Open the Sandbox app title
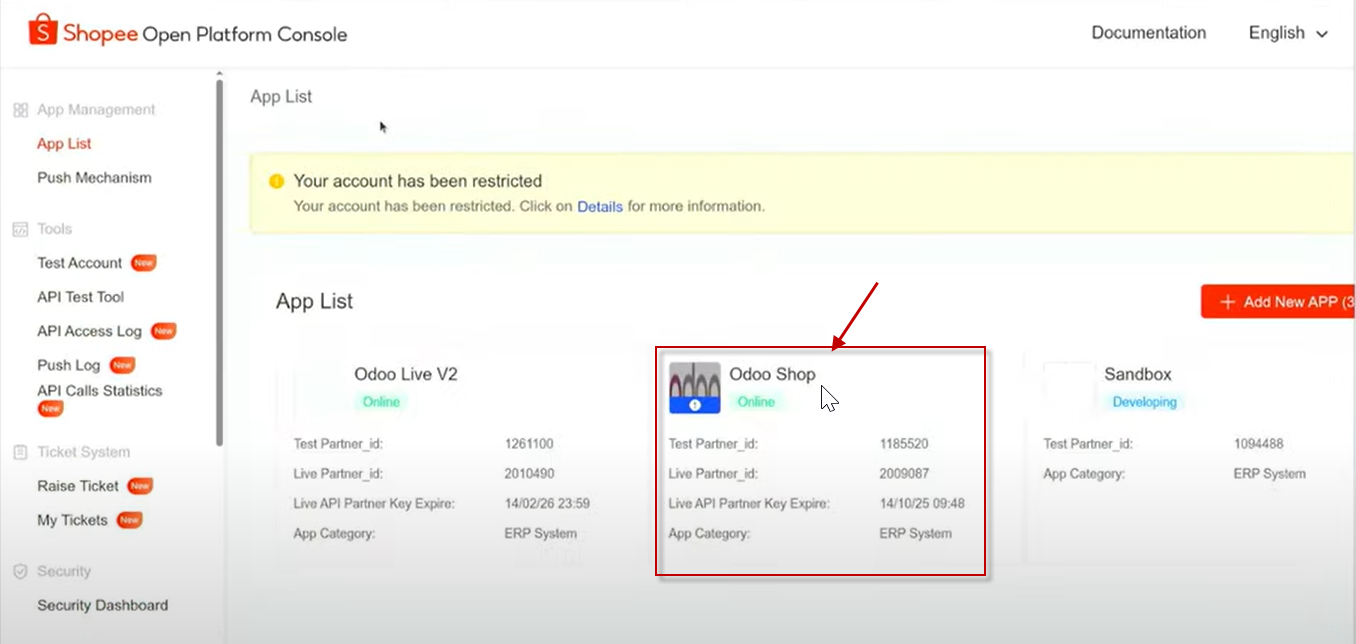This screenshot has height=644, width=1356. (x=1138, y=374)
